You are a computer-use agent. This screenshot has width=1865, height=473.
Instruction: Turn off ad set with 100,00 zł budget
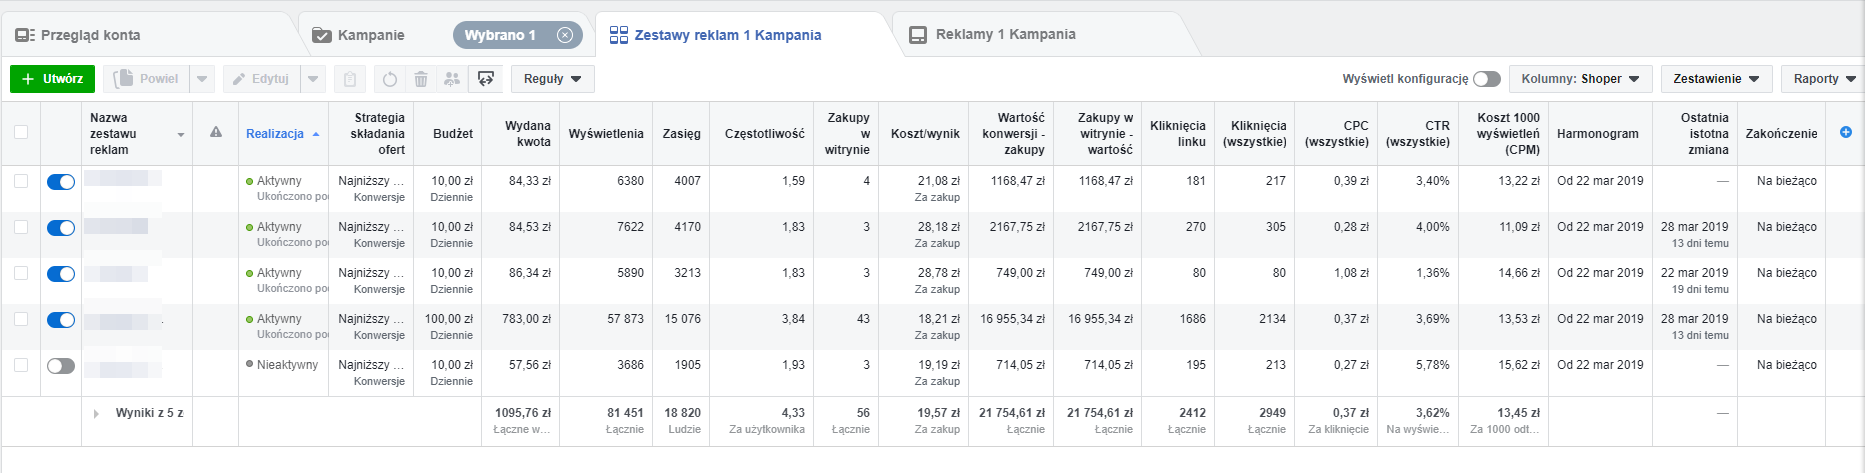[61, 320]
